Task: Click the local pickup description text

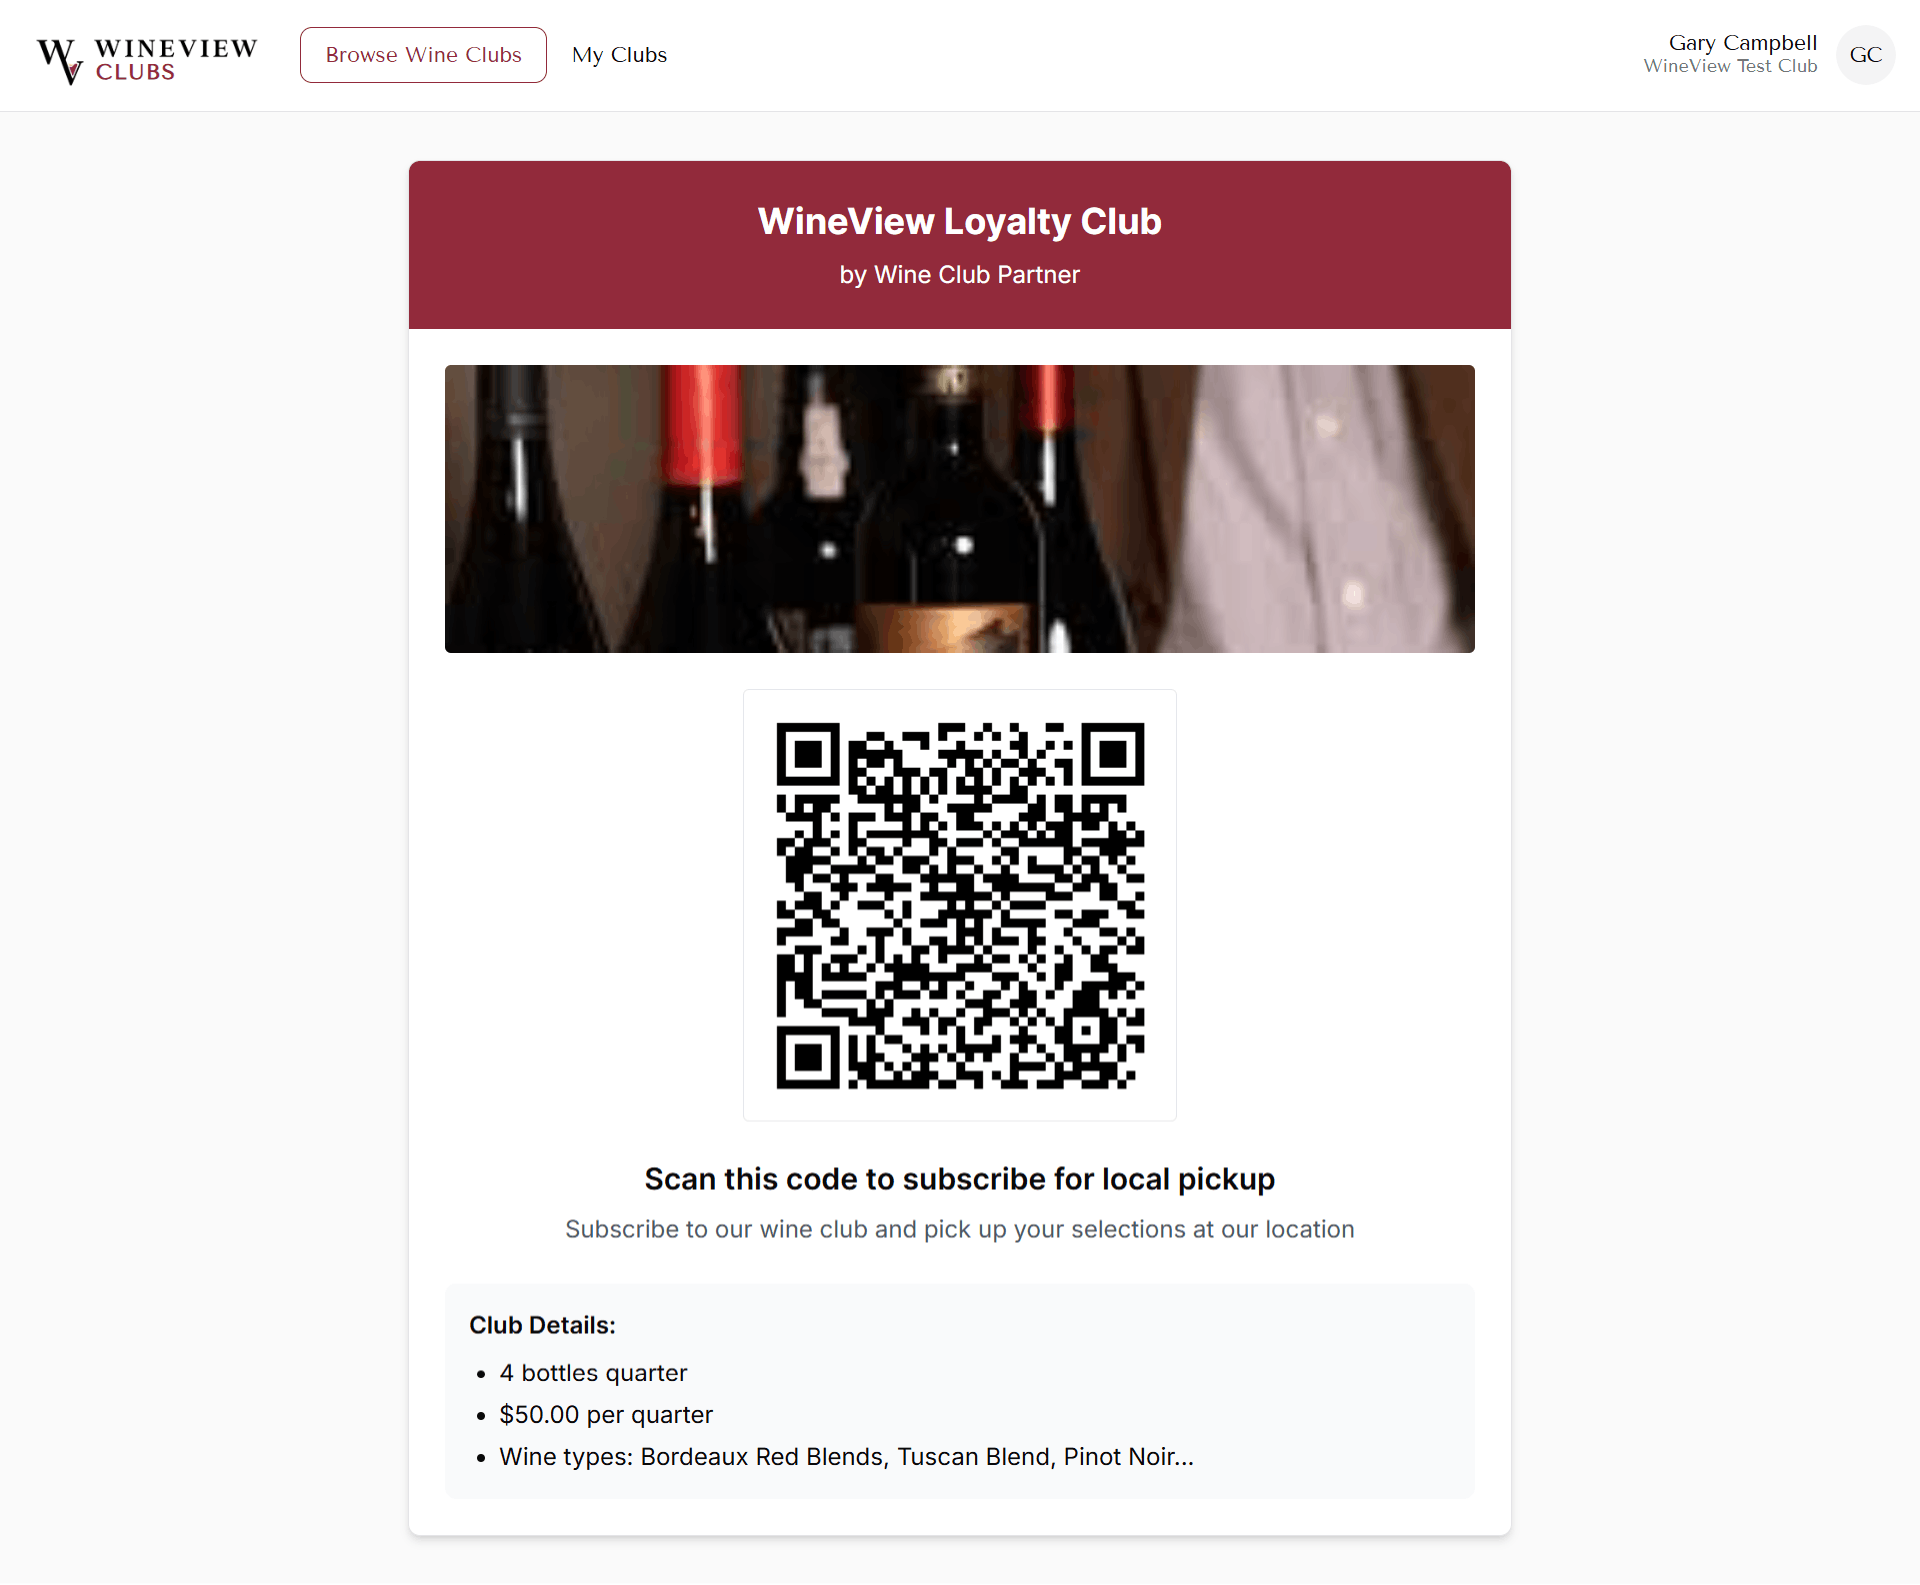Action: coord(960,1229)
